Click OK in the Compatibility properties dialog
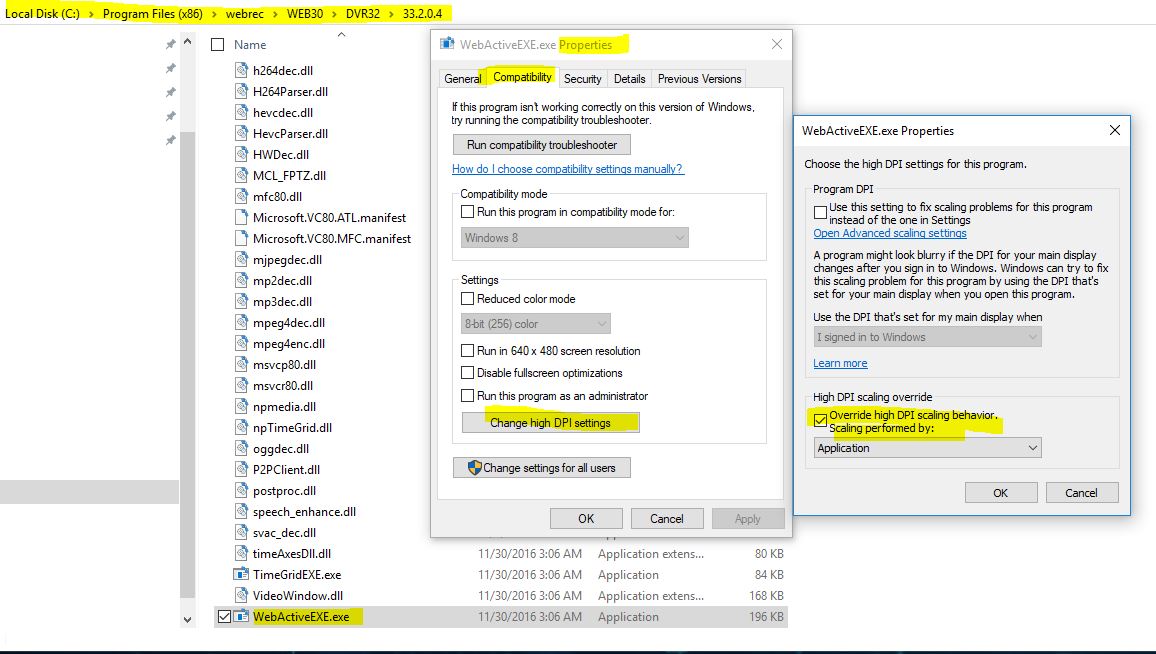1156x654 pixels. point(586,518)
